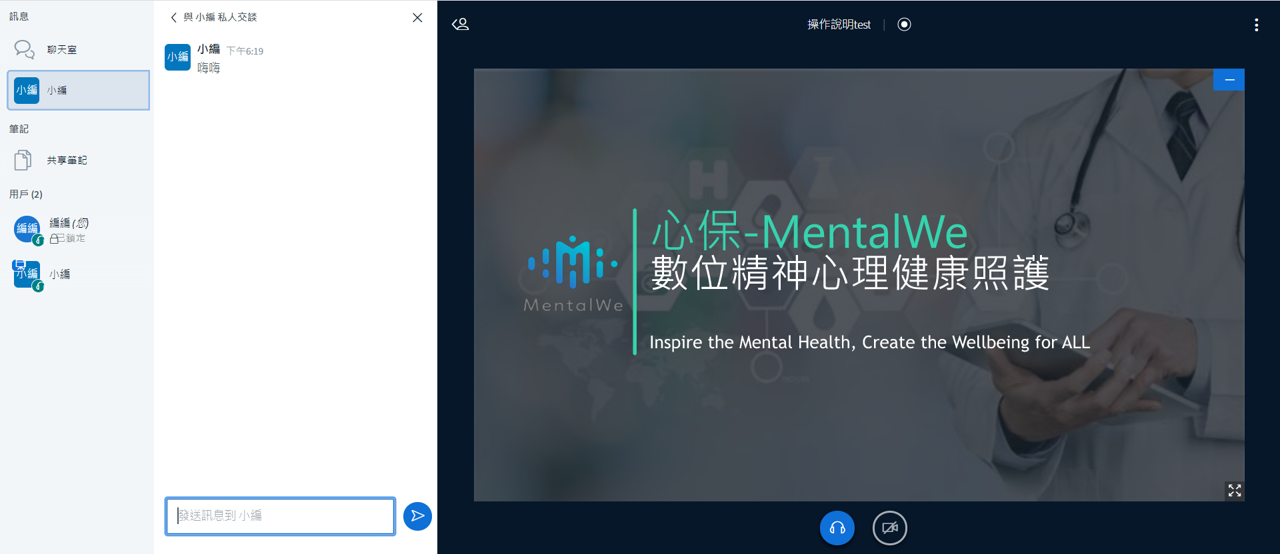Click the 小編 avatar in chat message

coord(178,57)
